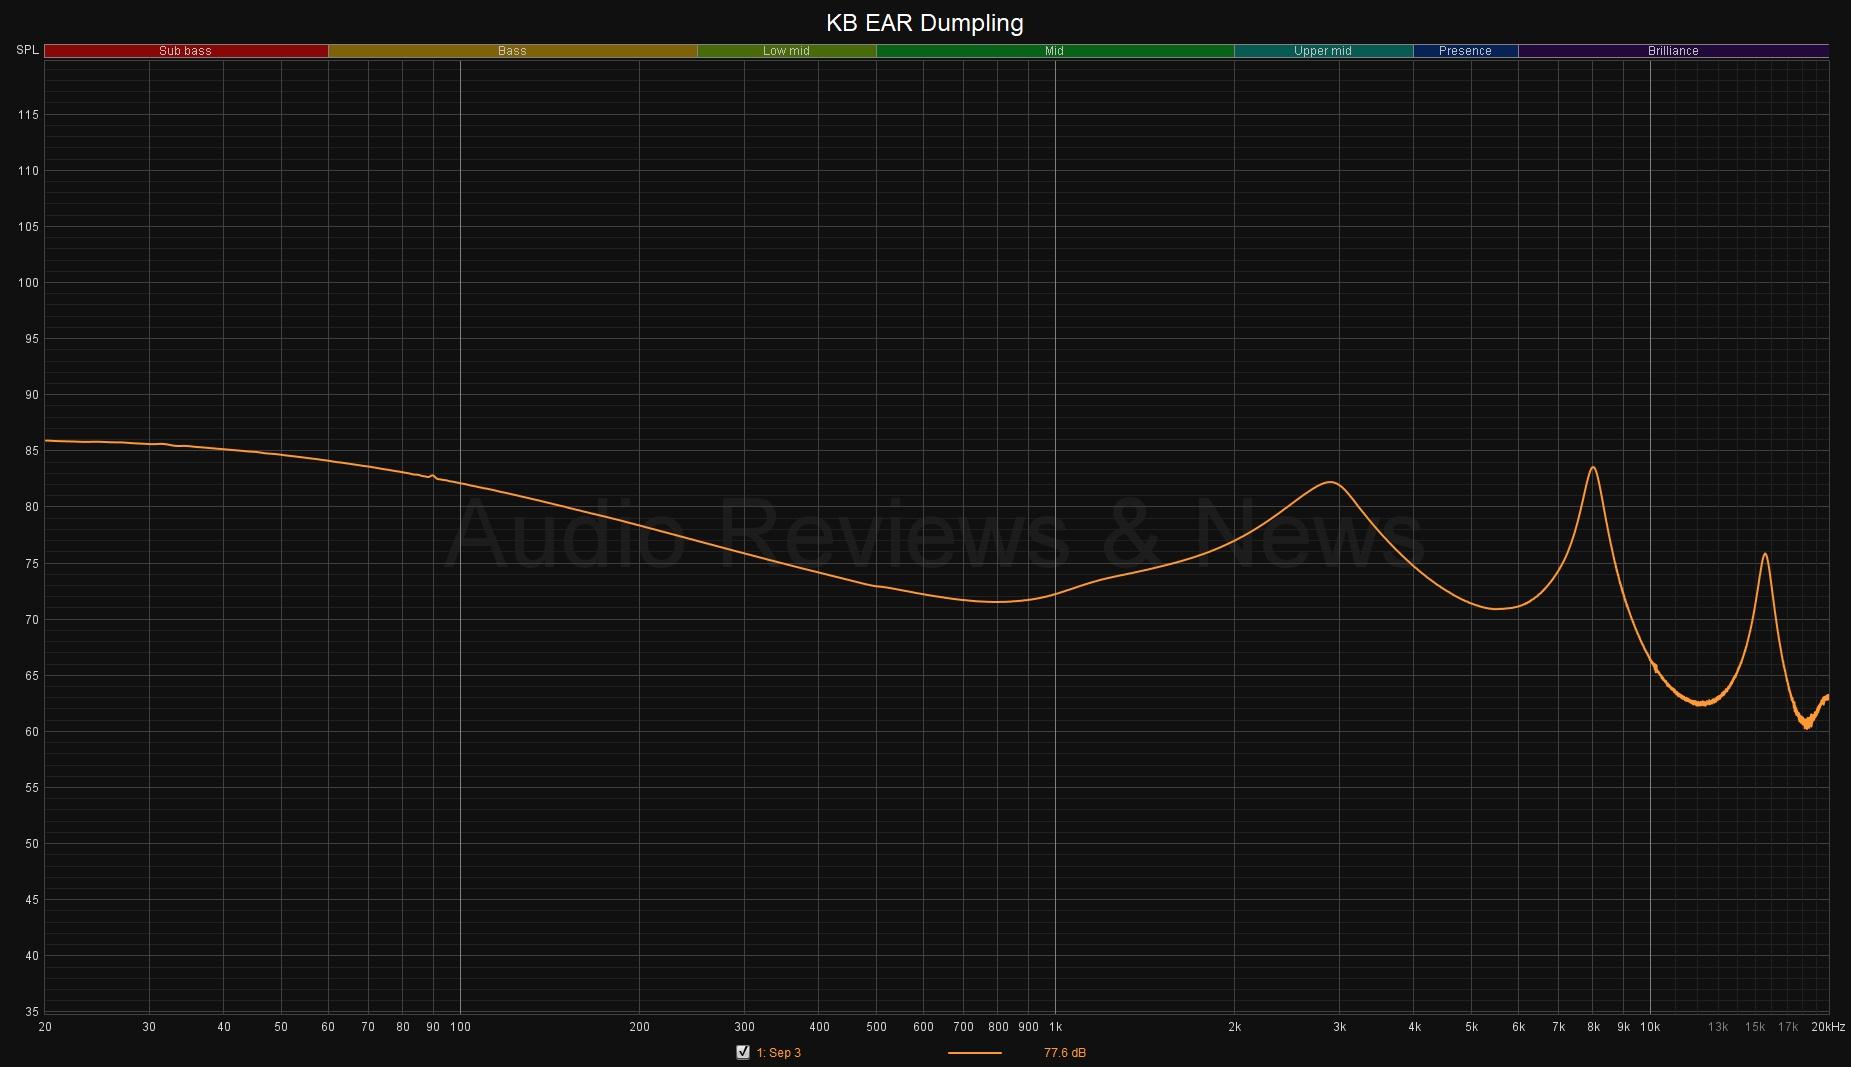Select the Sub bass band header

186,51
